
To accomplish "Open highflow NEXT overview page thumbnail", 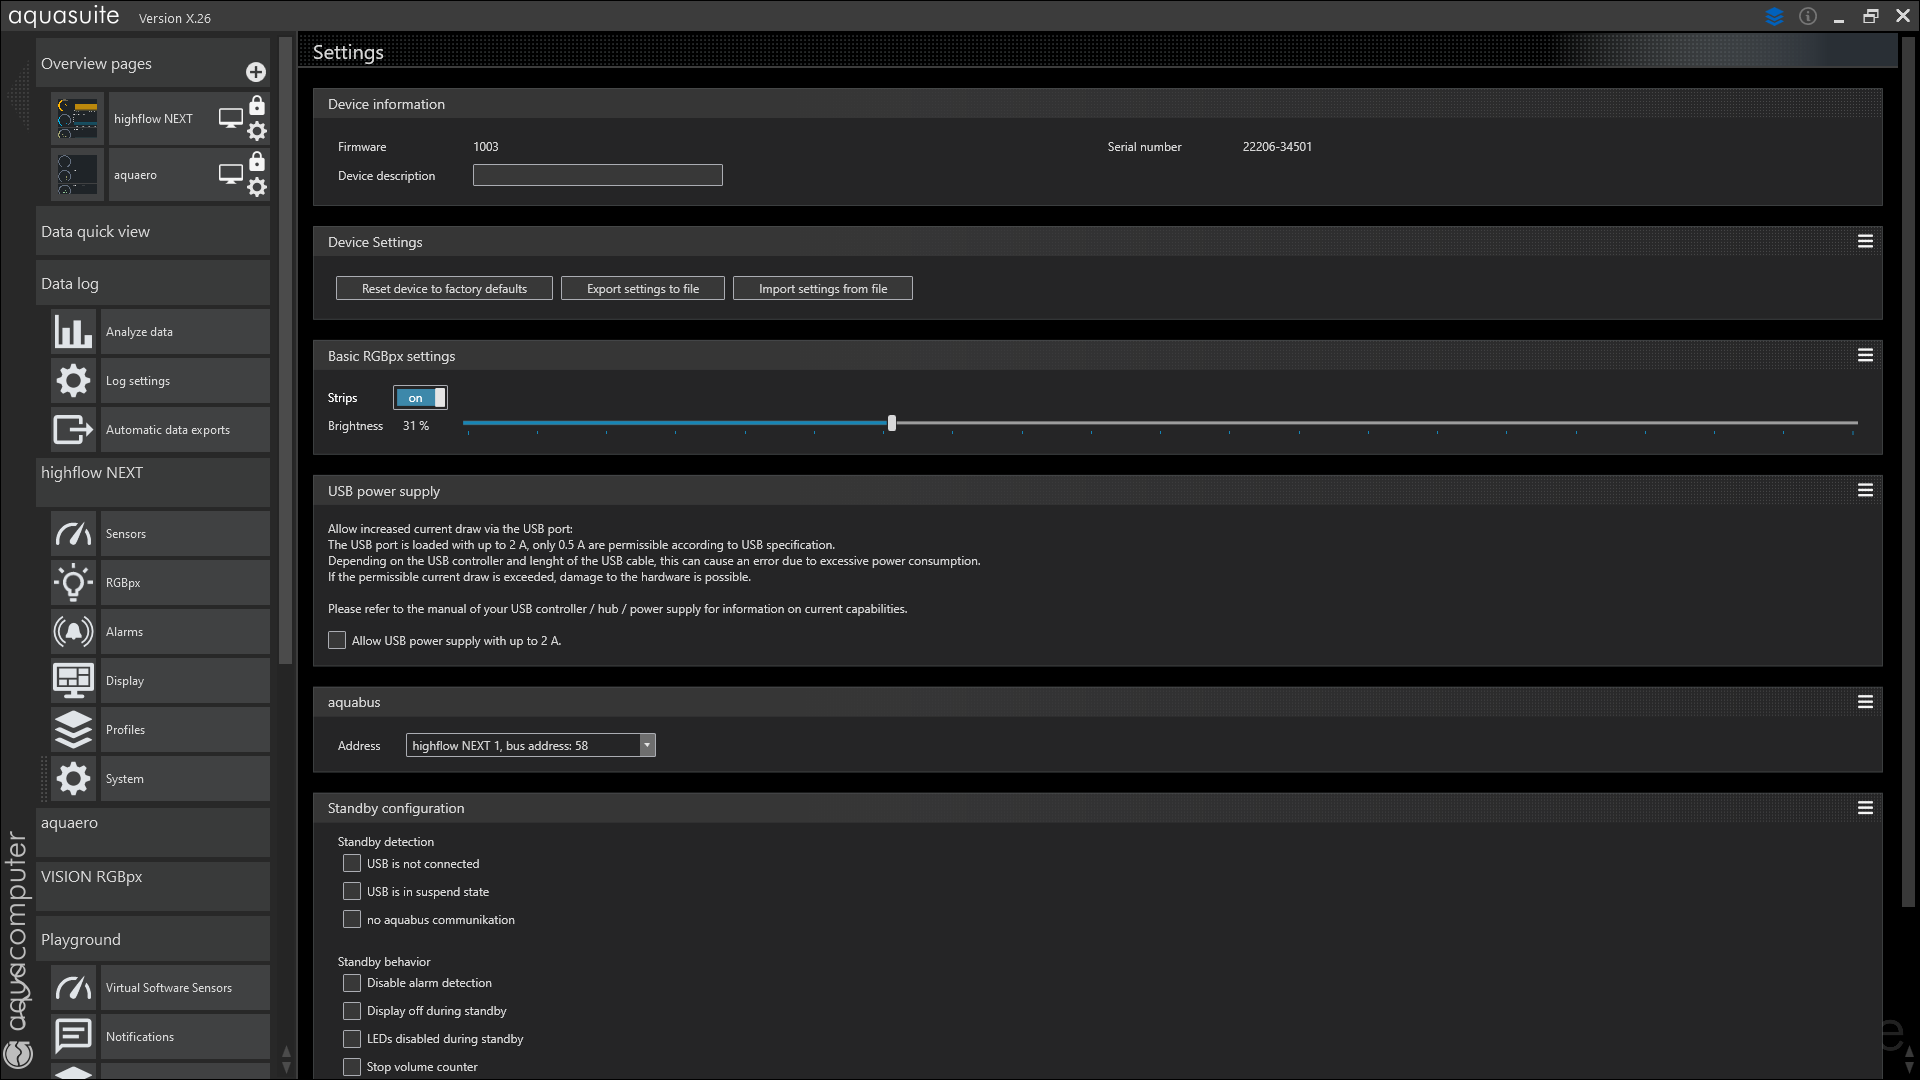I will click(x=78, y=119).
